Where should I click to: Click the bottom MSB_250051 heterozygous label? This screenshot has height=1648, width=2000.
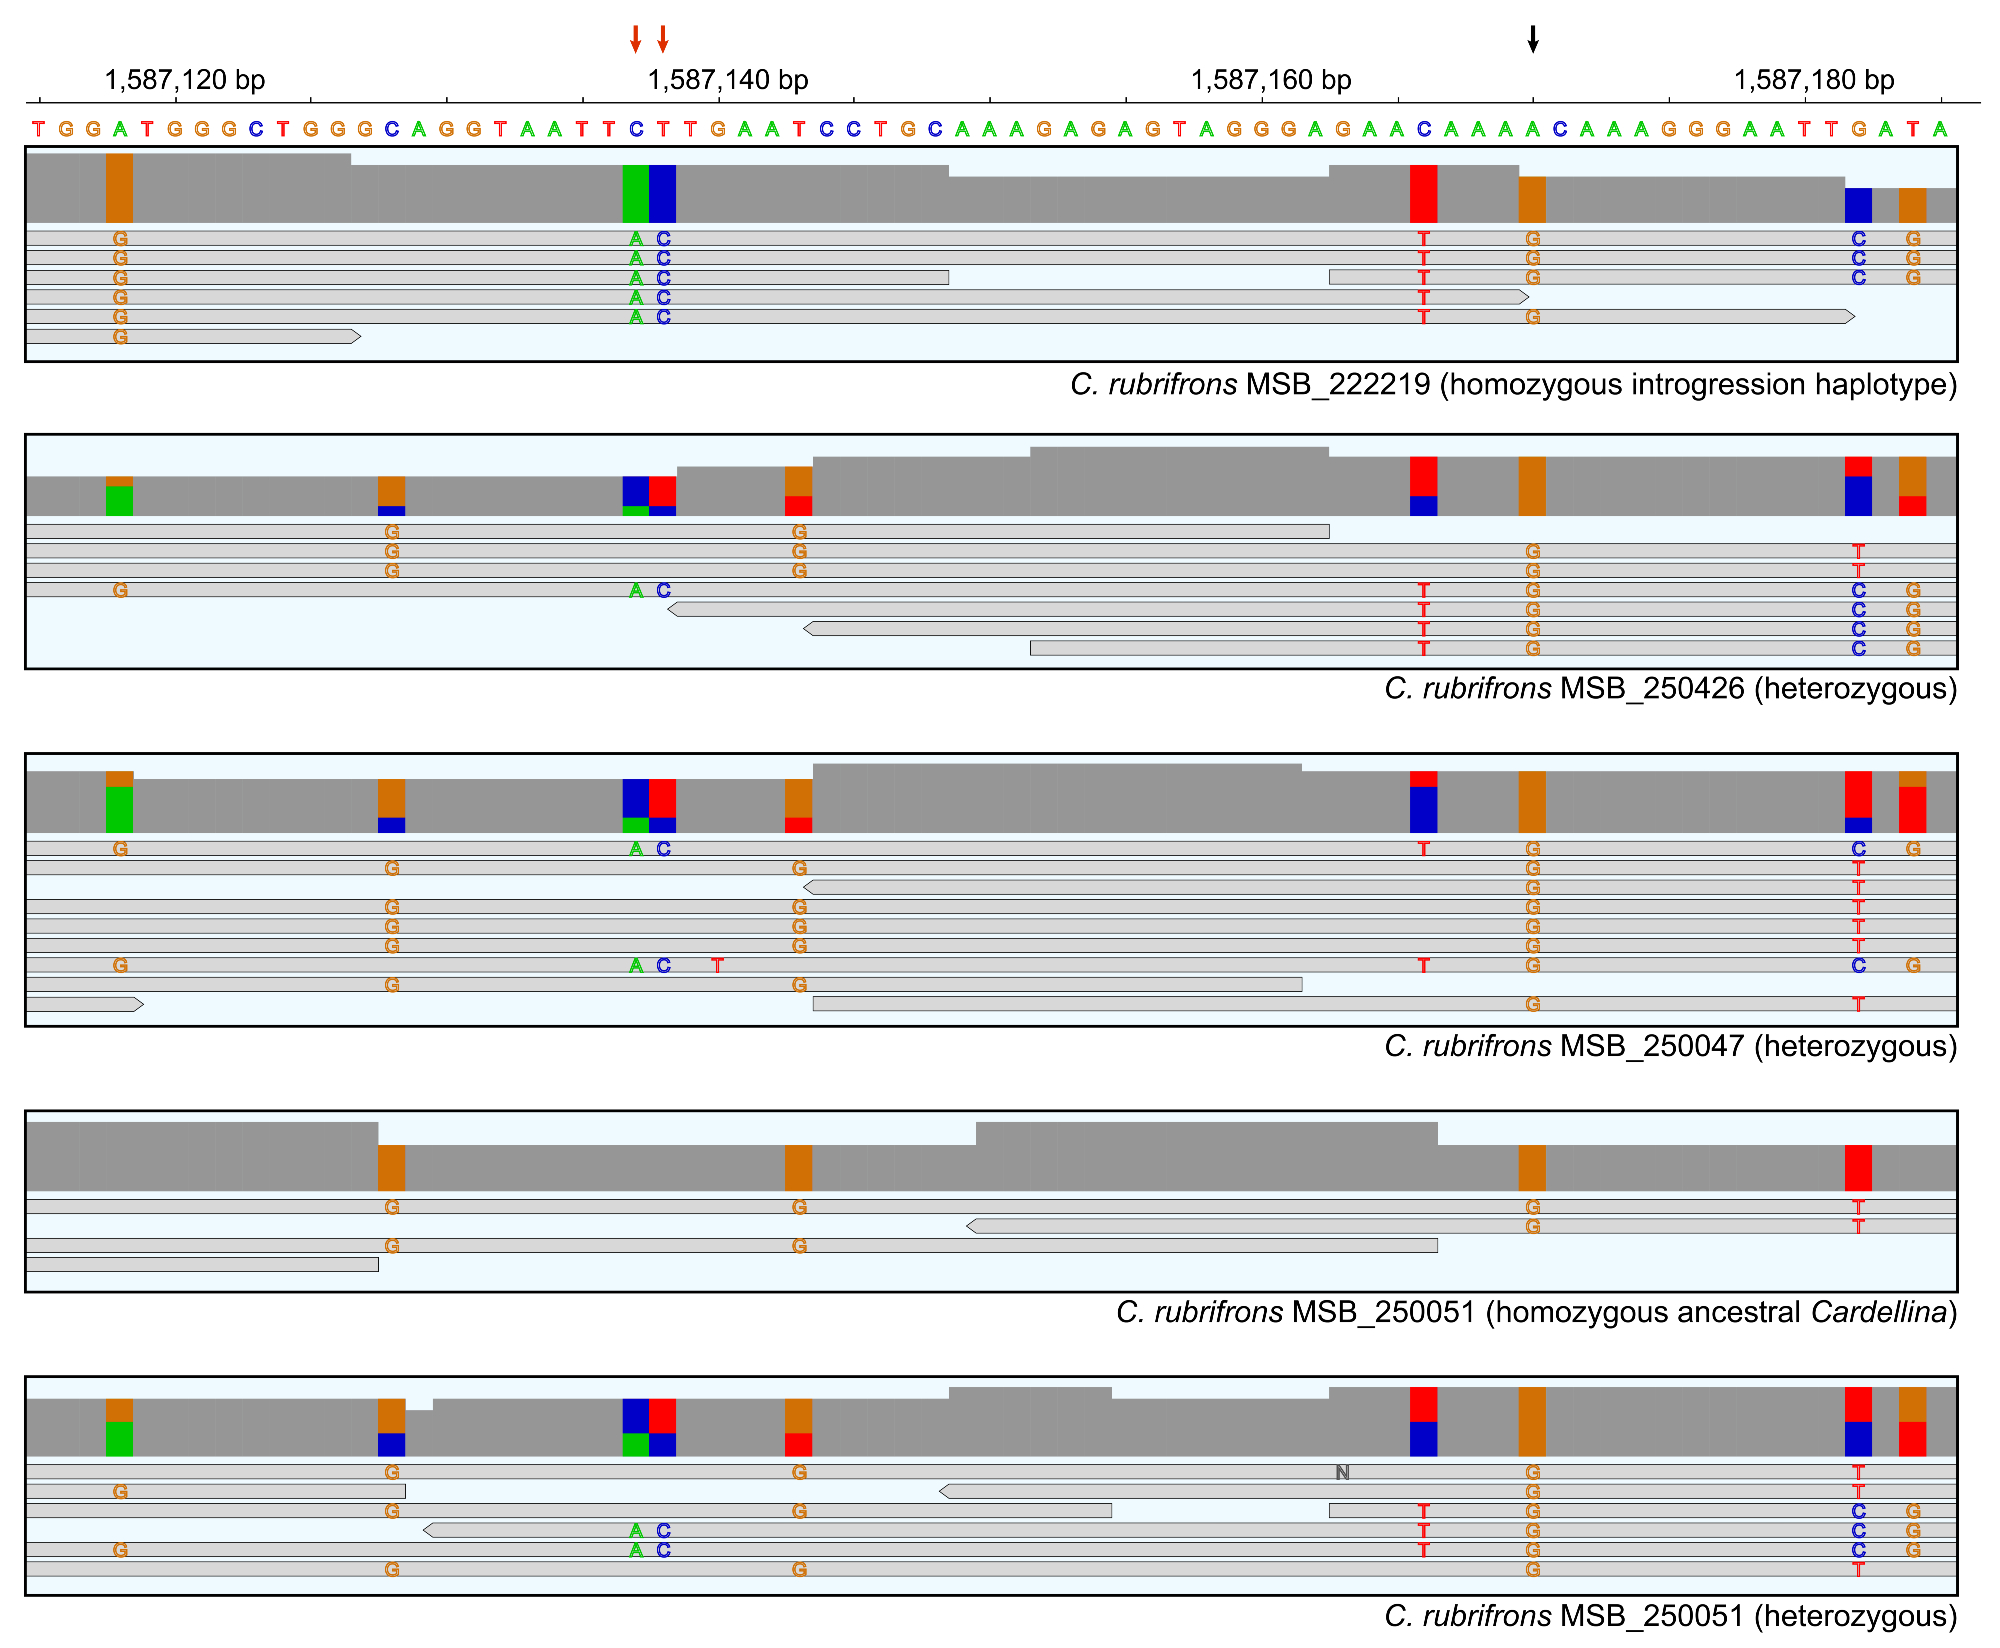[x=1670, y=1615]
